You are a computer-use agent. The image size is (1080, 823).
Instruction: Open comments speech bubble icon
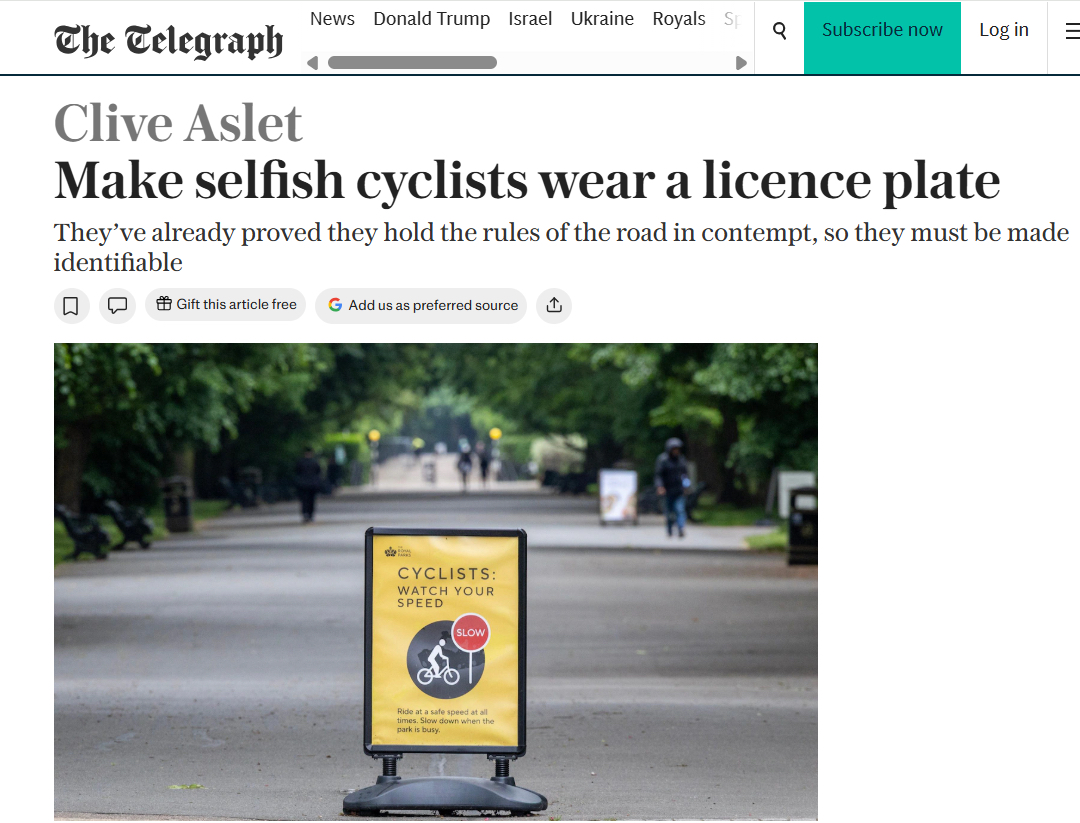(x=117, y=306)
